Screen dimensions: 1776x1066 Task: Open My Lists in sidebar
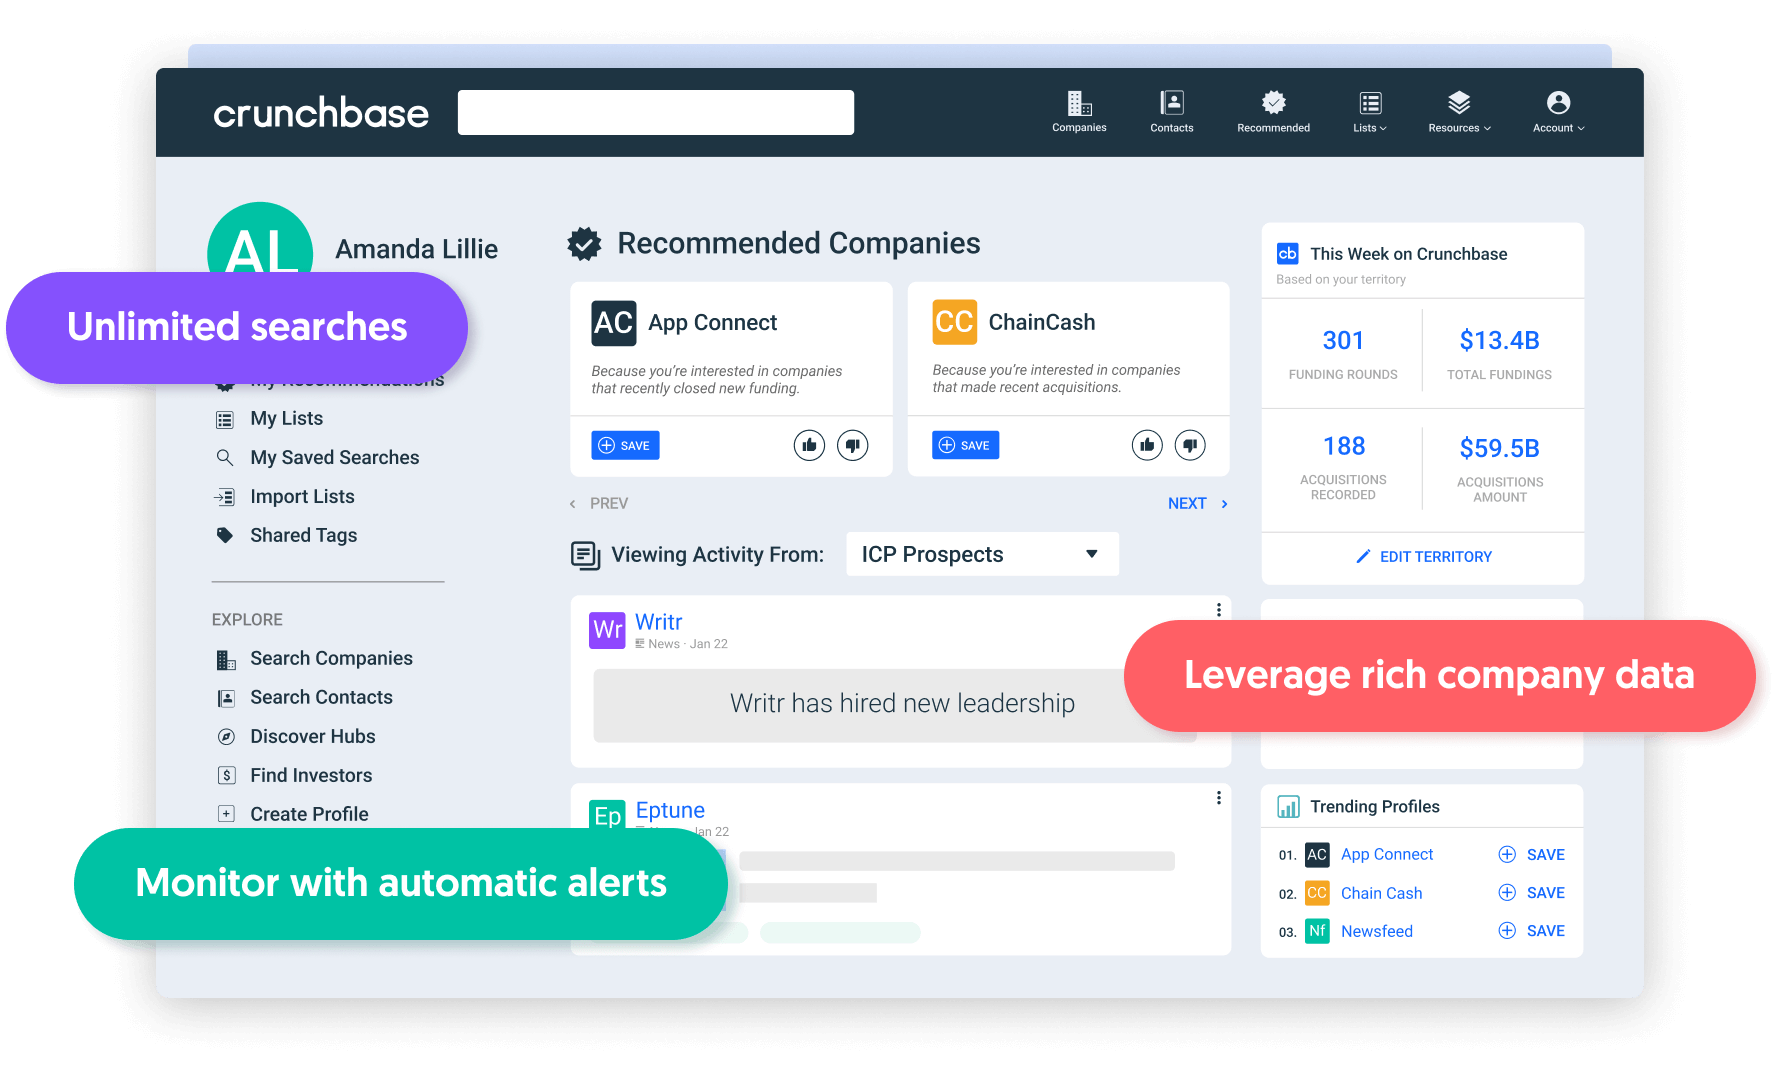coord(286,419)
